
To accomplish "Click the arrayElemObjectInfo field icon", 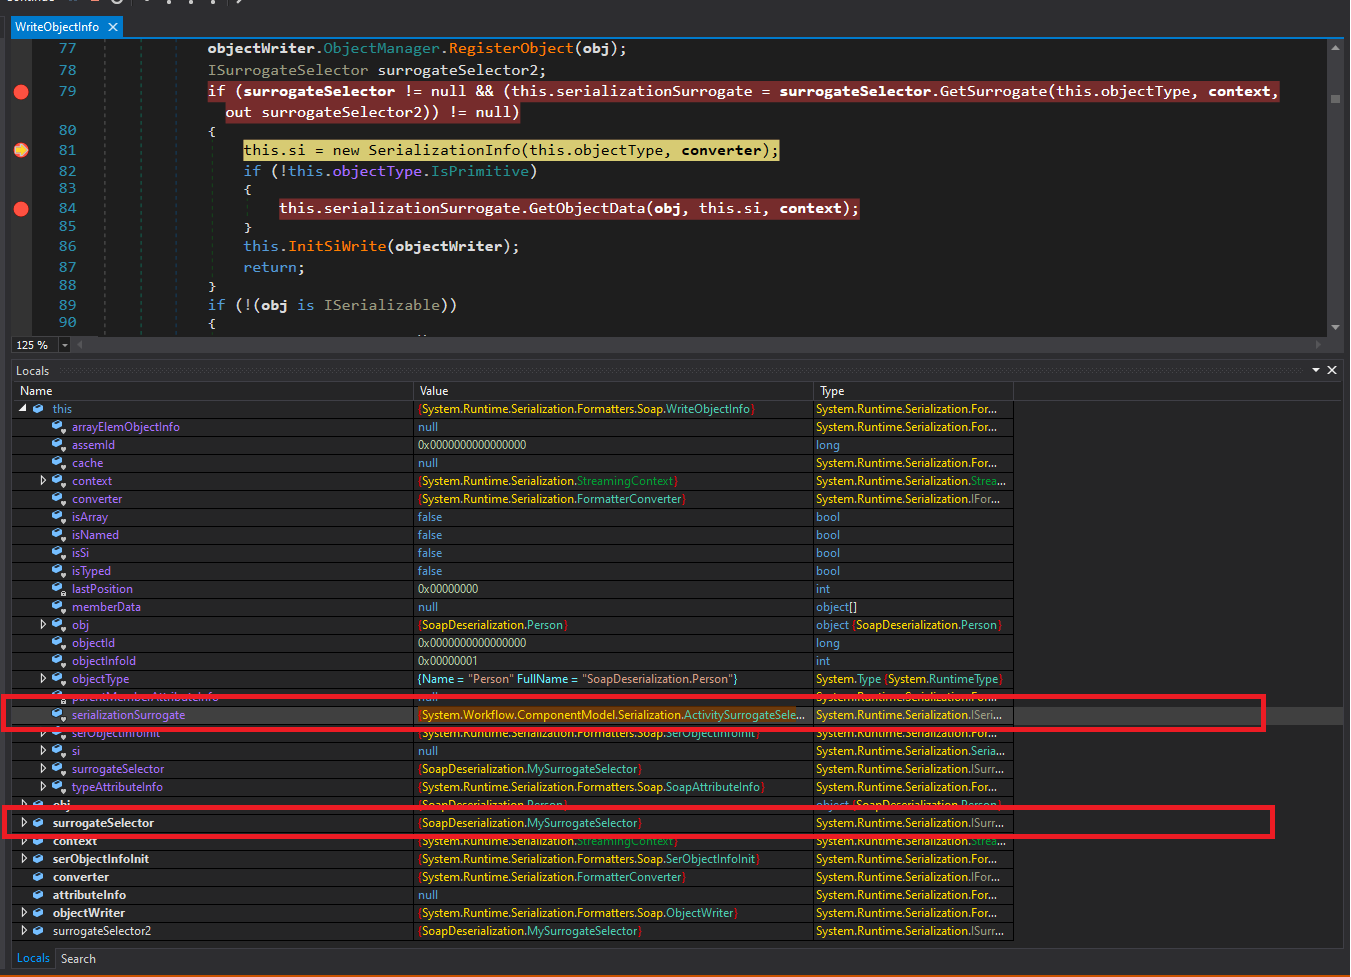I will pos(58,427).
